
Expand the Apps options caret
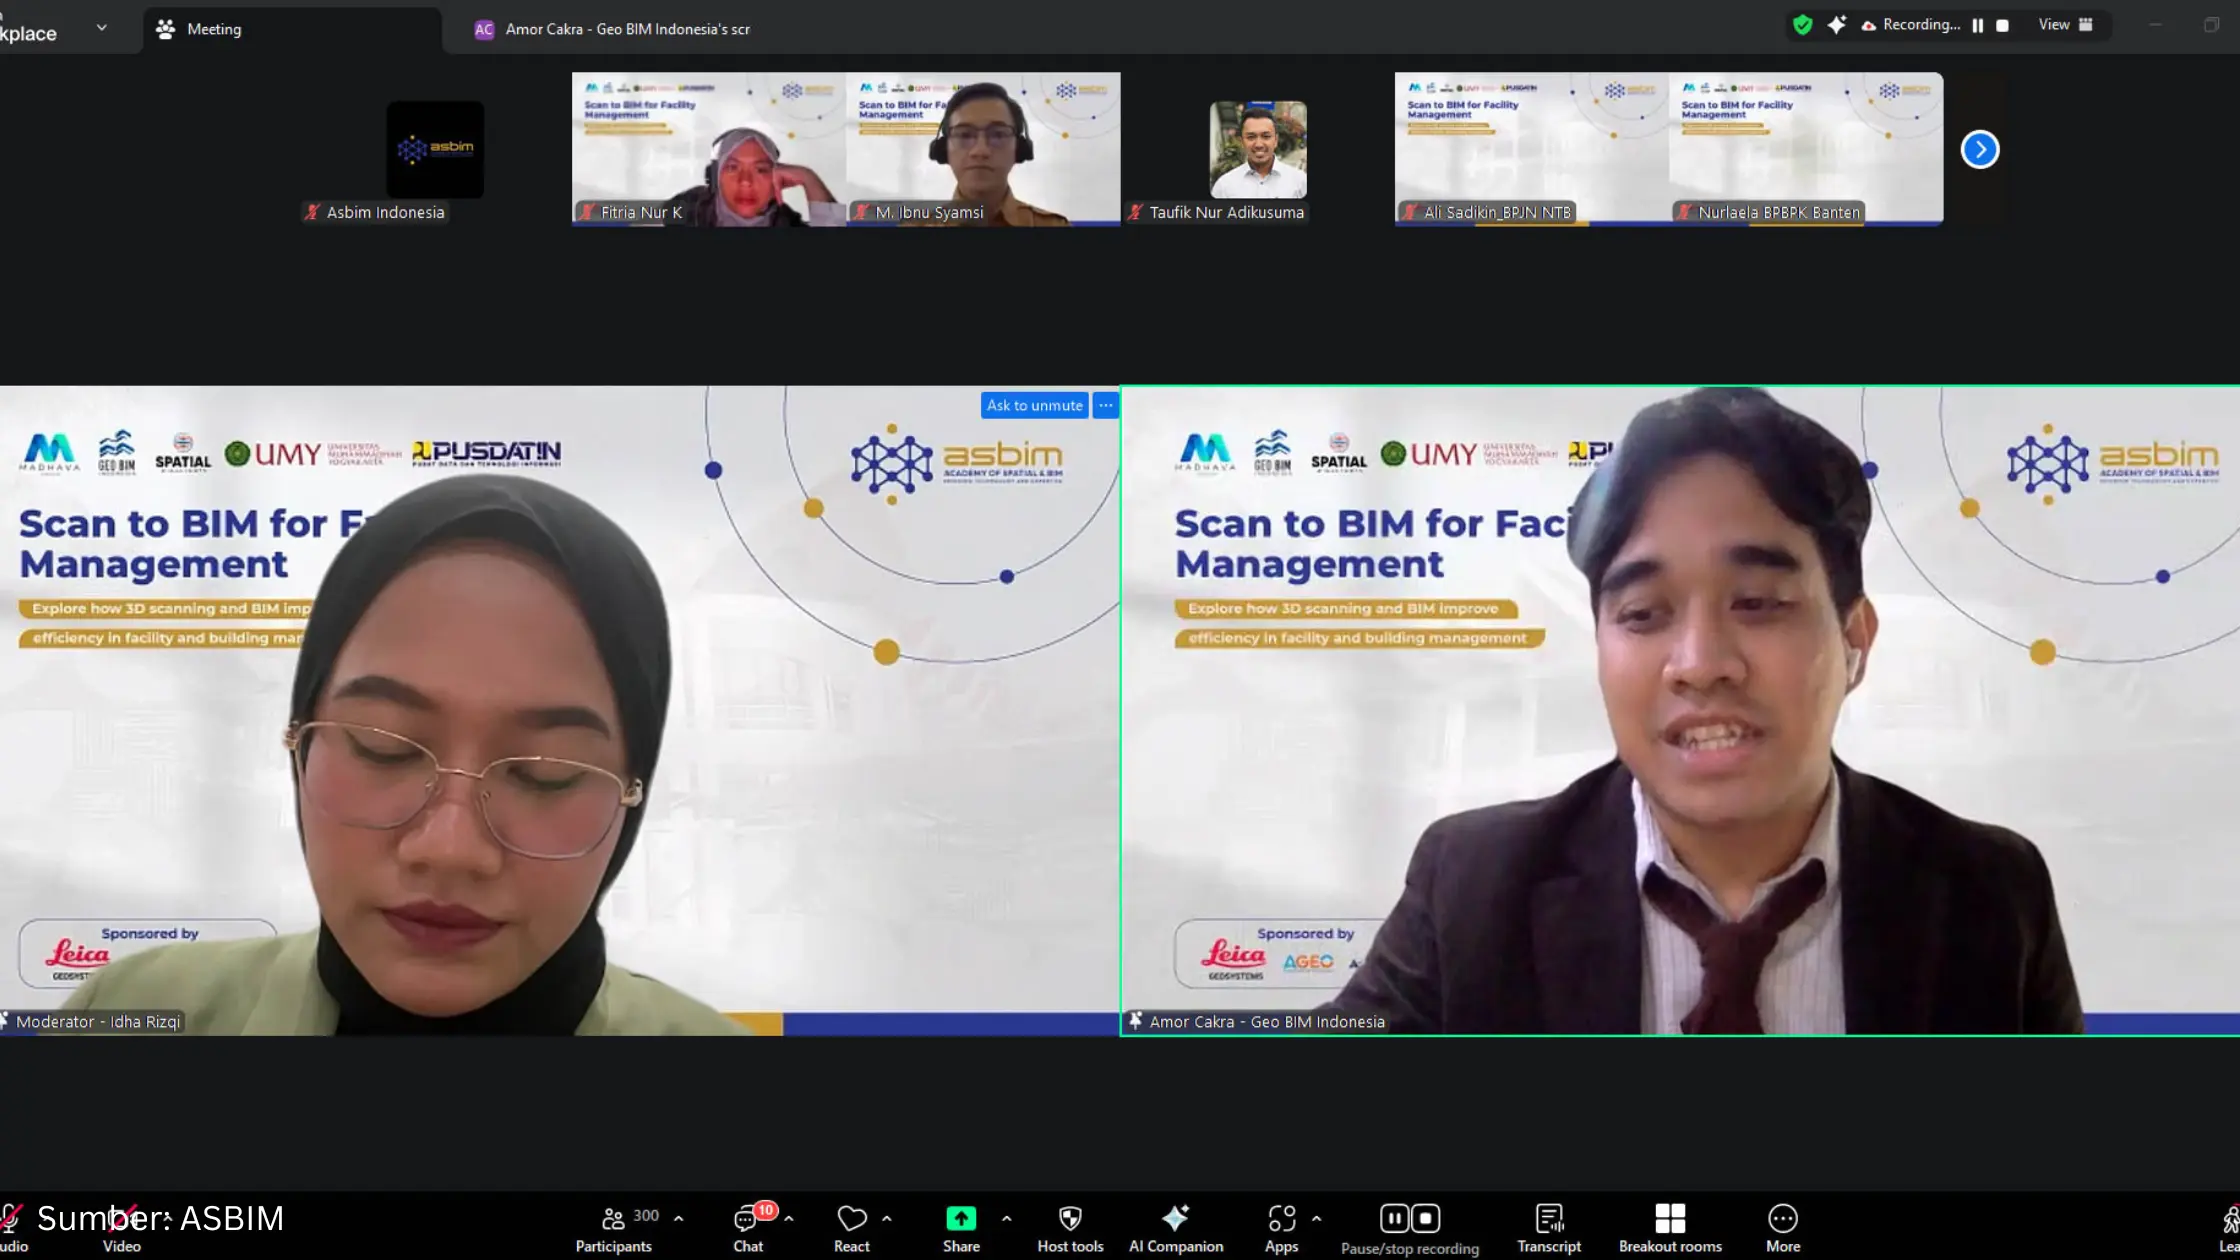coord(1316,1218)
